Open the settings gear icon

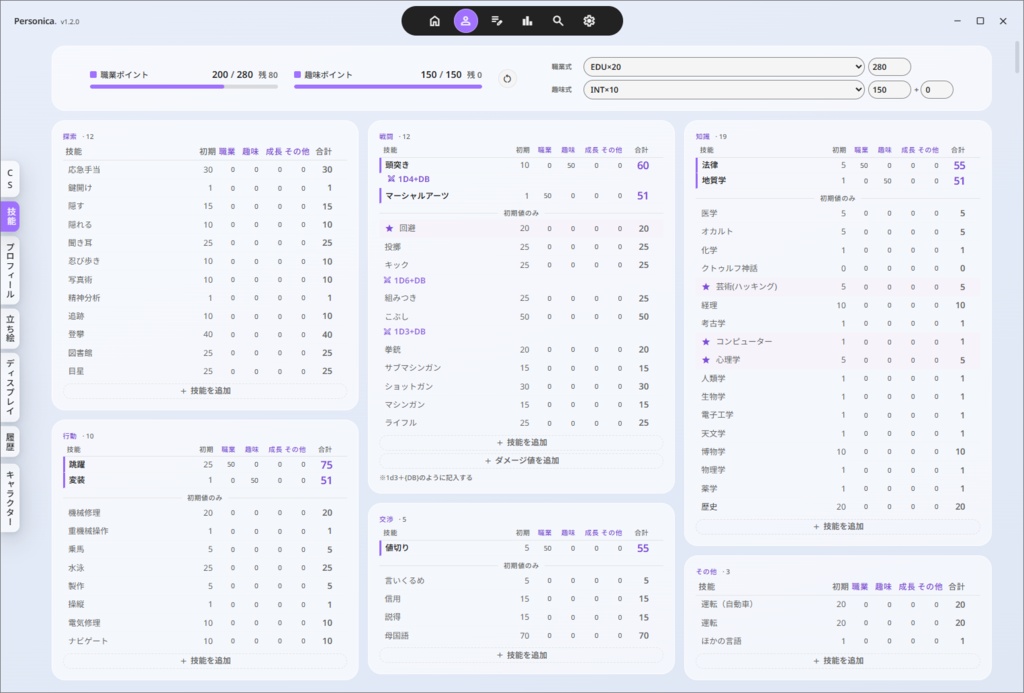coord(589,21)
